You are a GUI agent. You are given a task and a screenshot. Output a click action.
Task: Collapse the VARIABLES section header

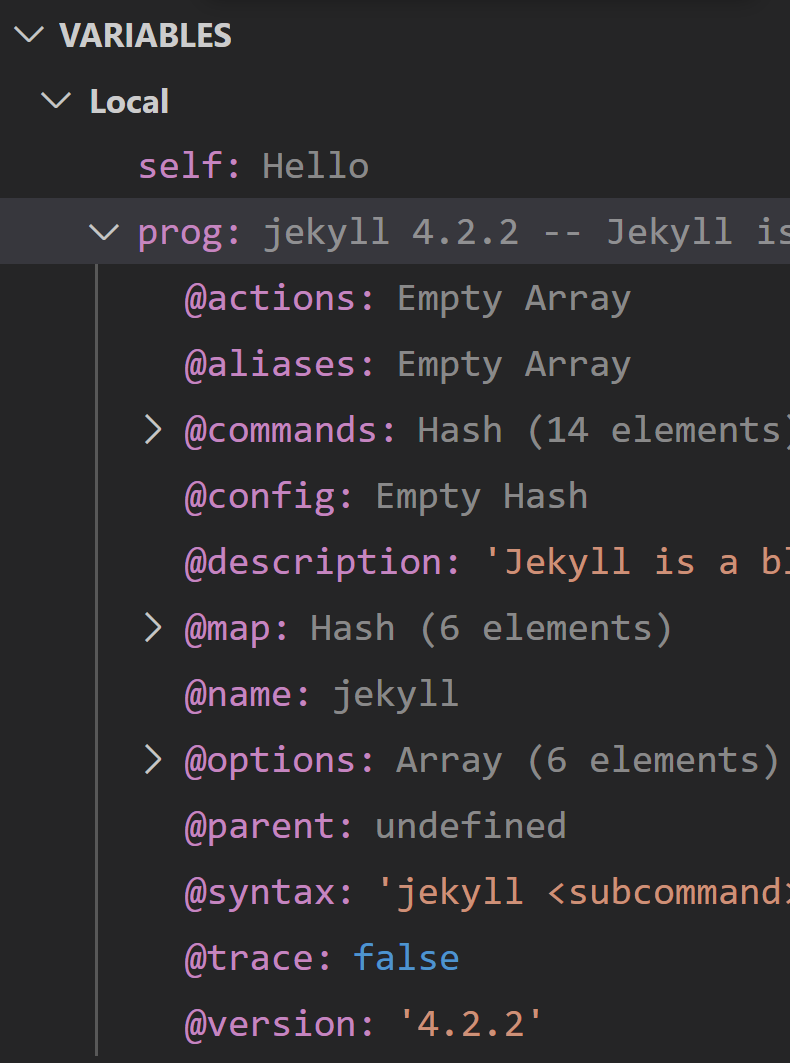[28, 36]
